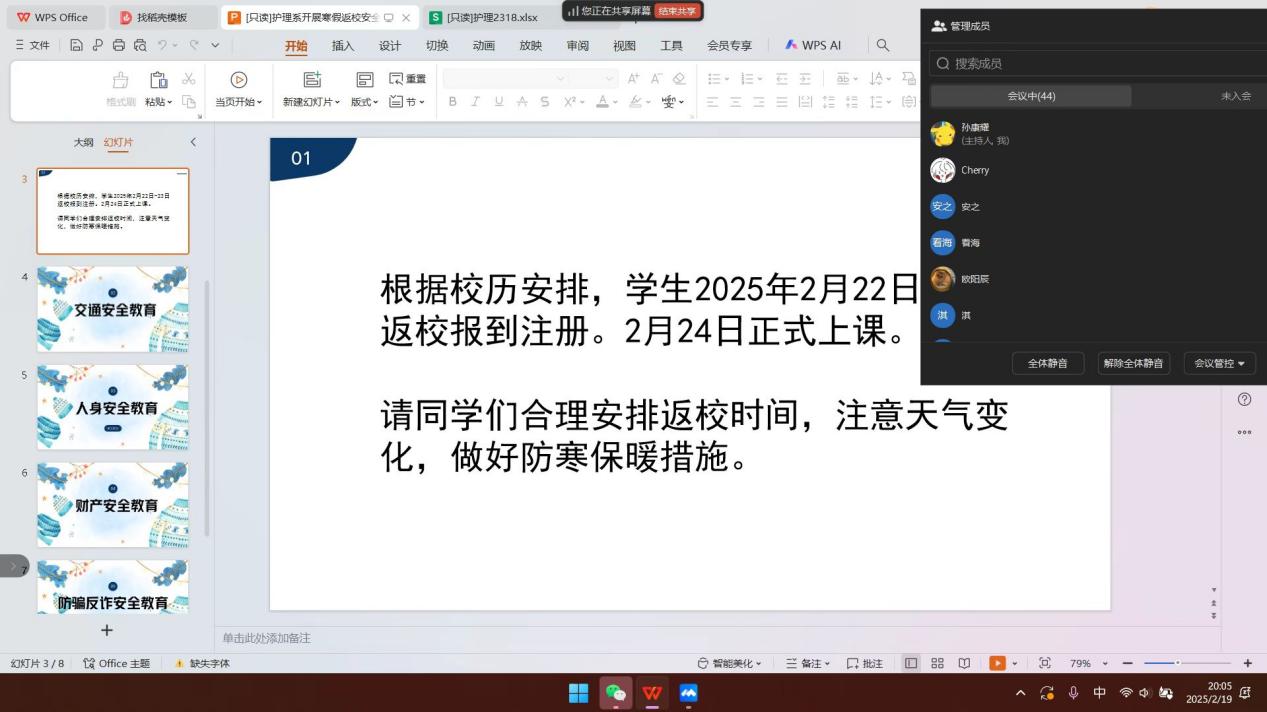Click Mute All (全体静音) button
Image resolution: width=1267 pixels, height=712 pixels.
[x=1048, y=363]
